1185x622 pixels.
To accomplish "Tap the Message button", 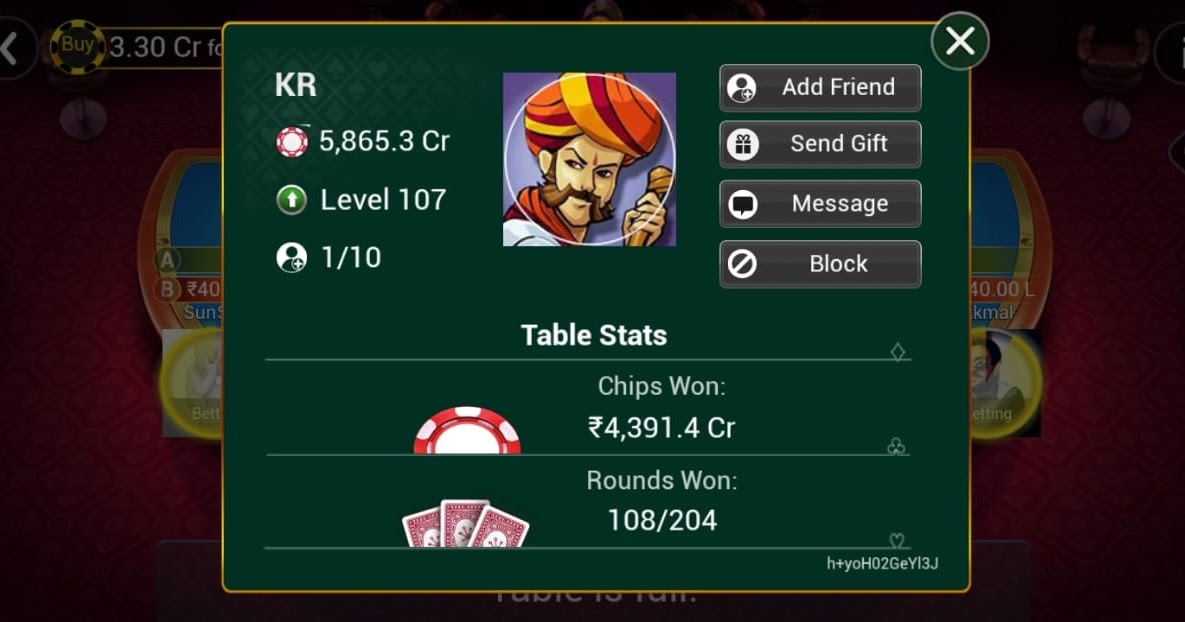I will 820,203.
